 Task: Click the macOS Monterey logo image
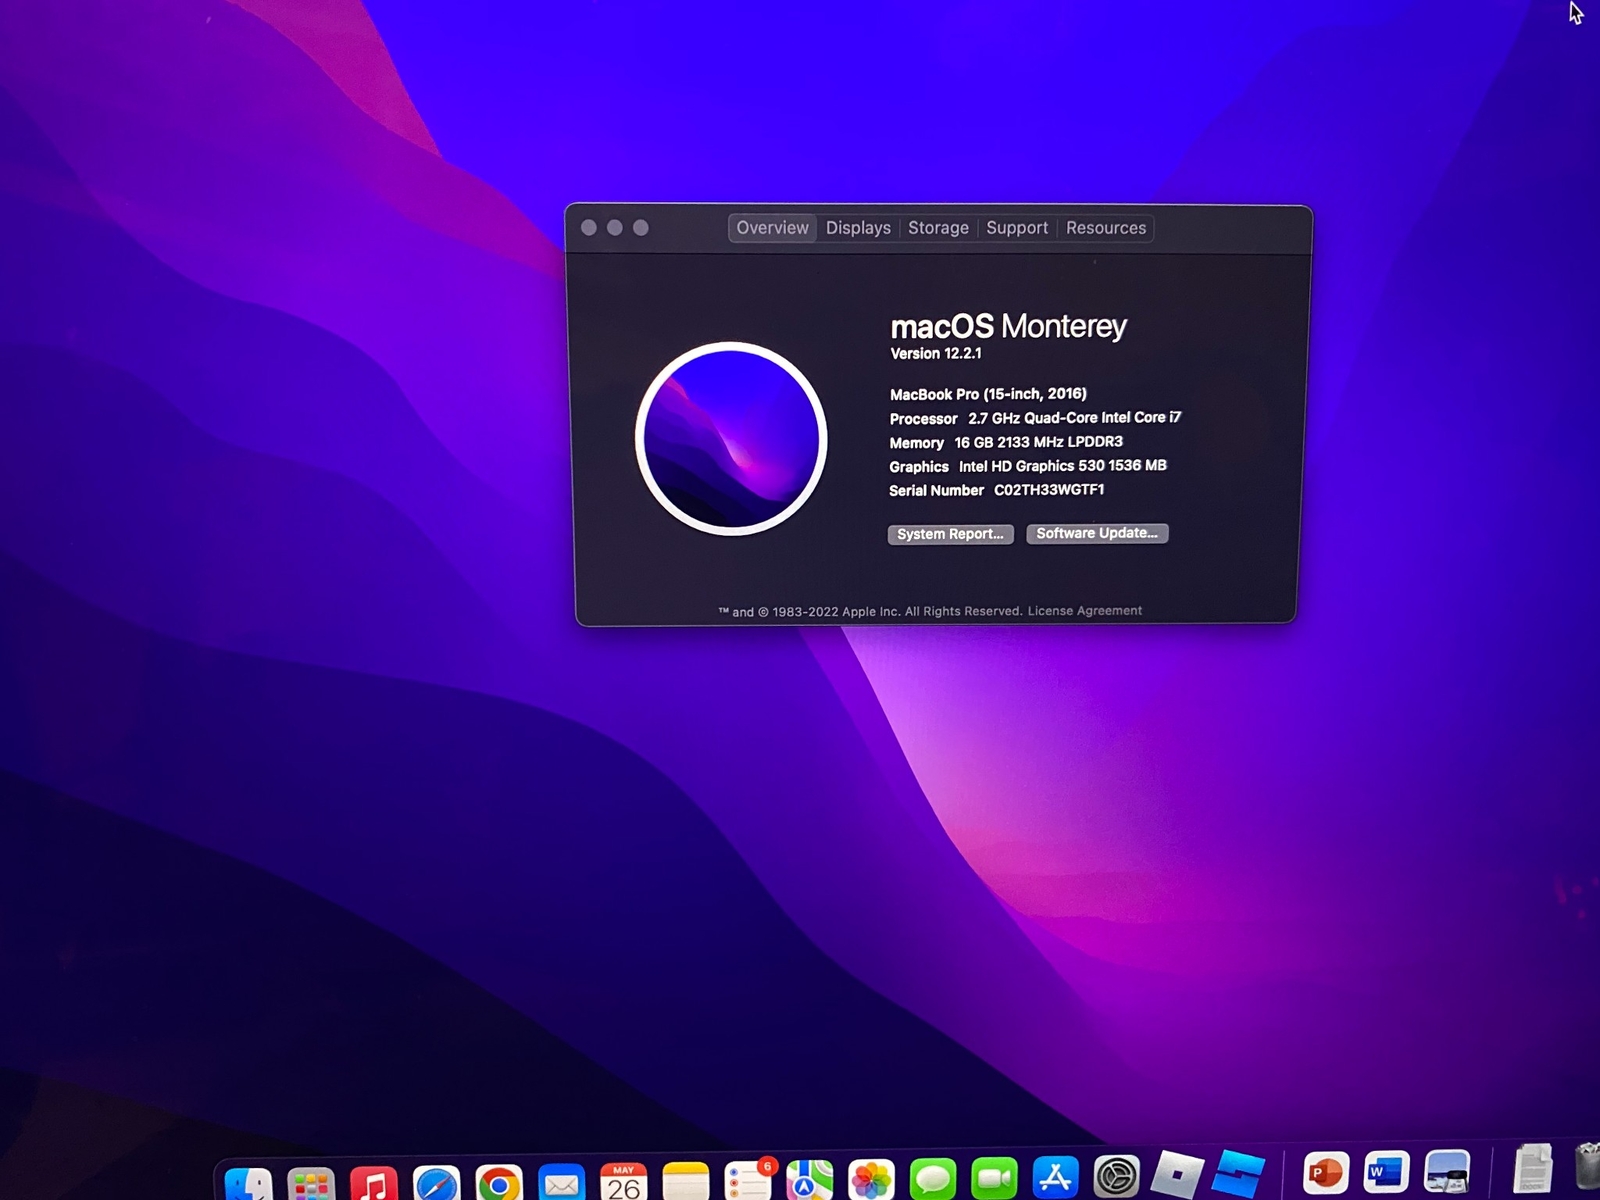tap(731, 438)
